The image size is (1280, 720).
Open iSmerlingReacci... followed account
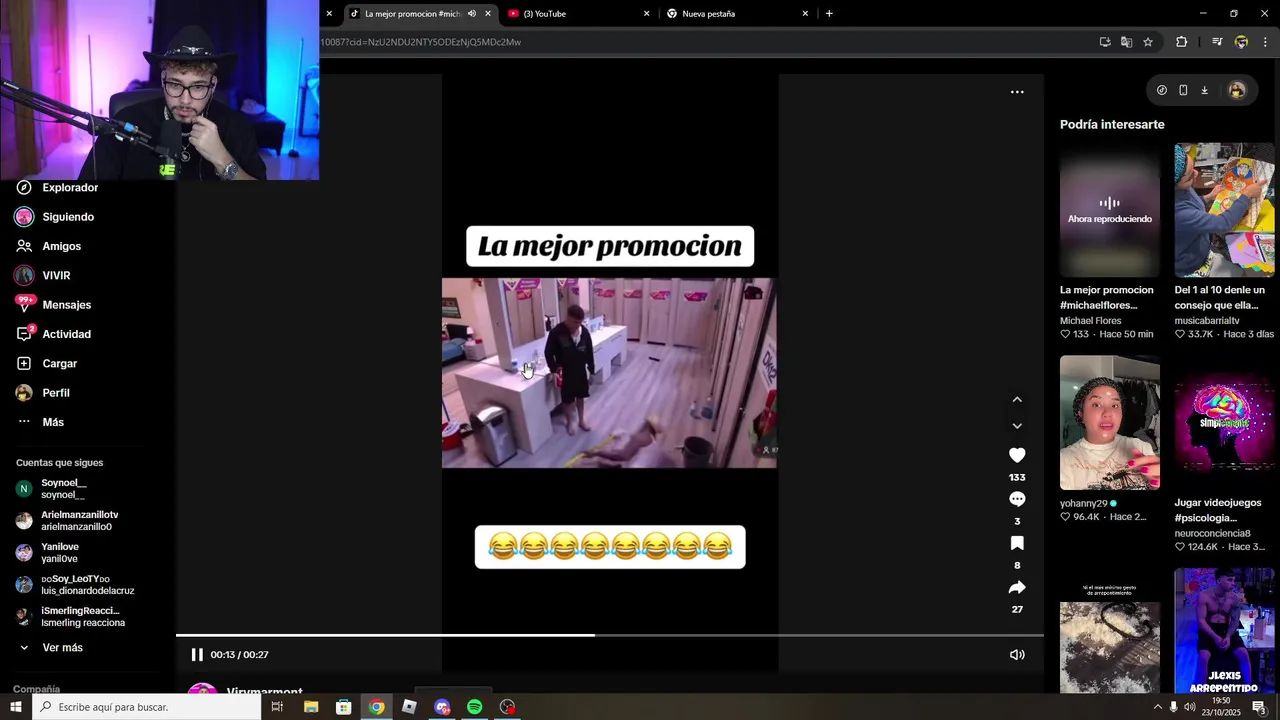pyautogui.click(x=70, y=617)
